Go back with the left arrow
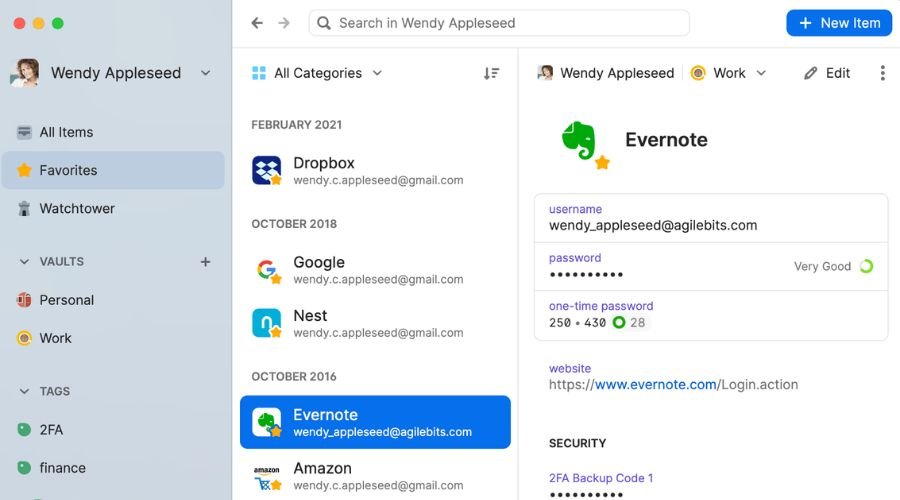Viewport: 900px width, 500px height. [x=257, y=23]
